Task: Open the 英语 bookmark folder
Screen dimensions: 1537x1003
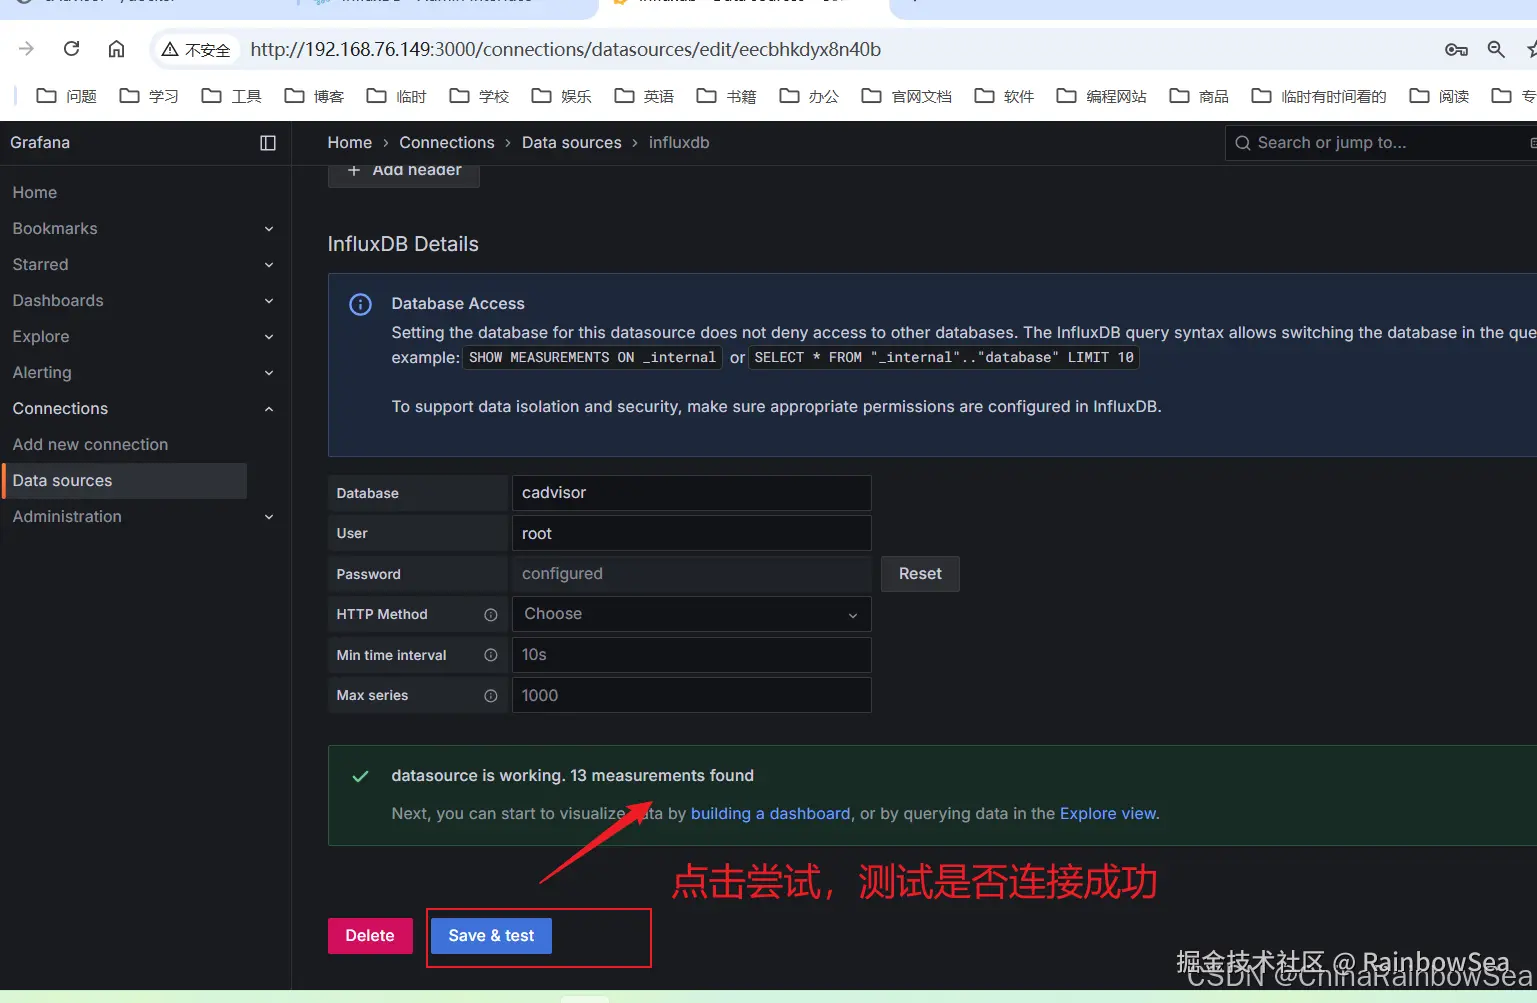Action: coord(644,96)
